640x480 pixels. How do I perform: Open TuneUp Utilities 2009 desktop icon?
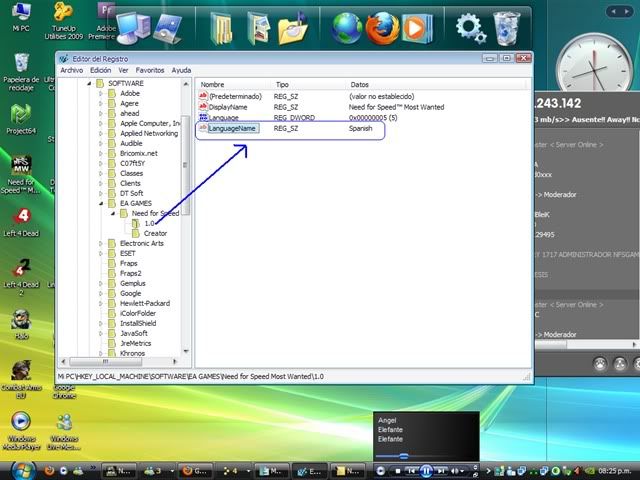pos(64,20)
